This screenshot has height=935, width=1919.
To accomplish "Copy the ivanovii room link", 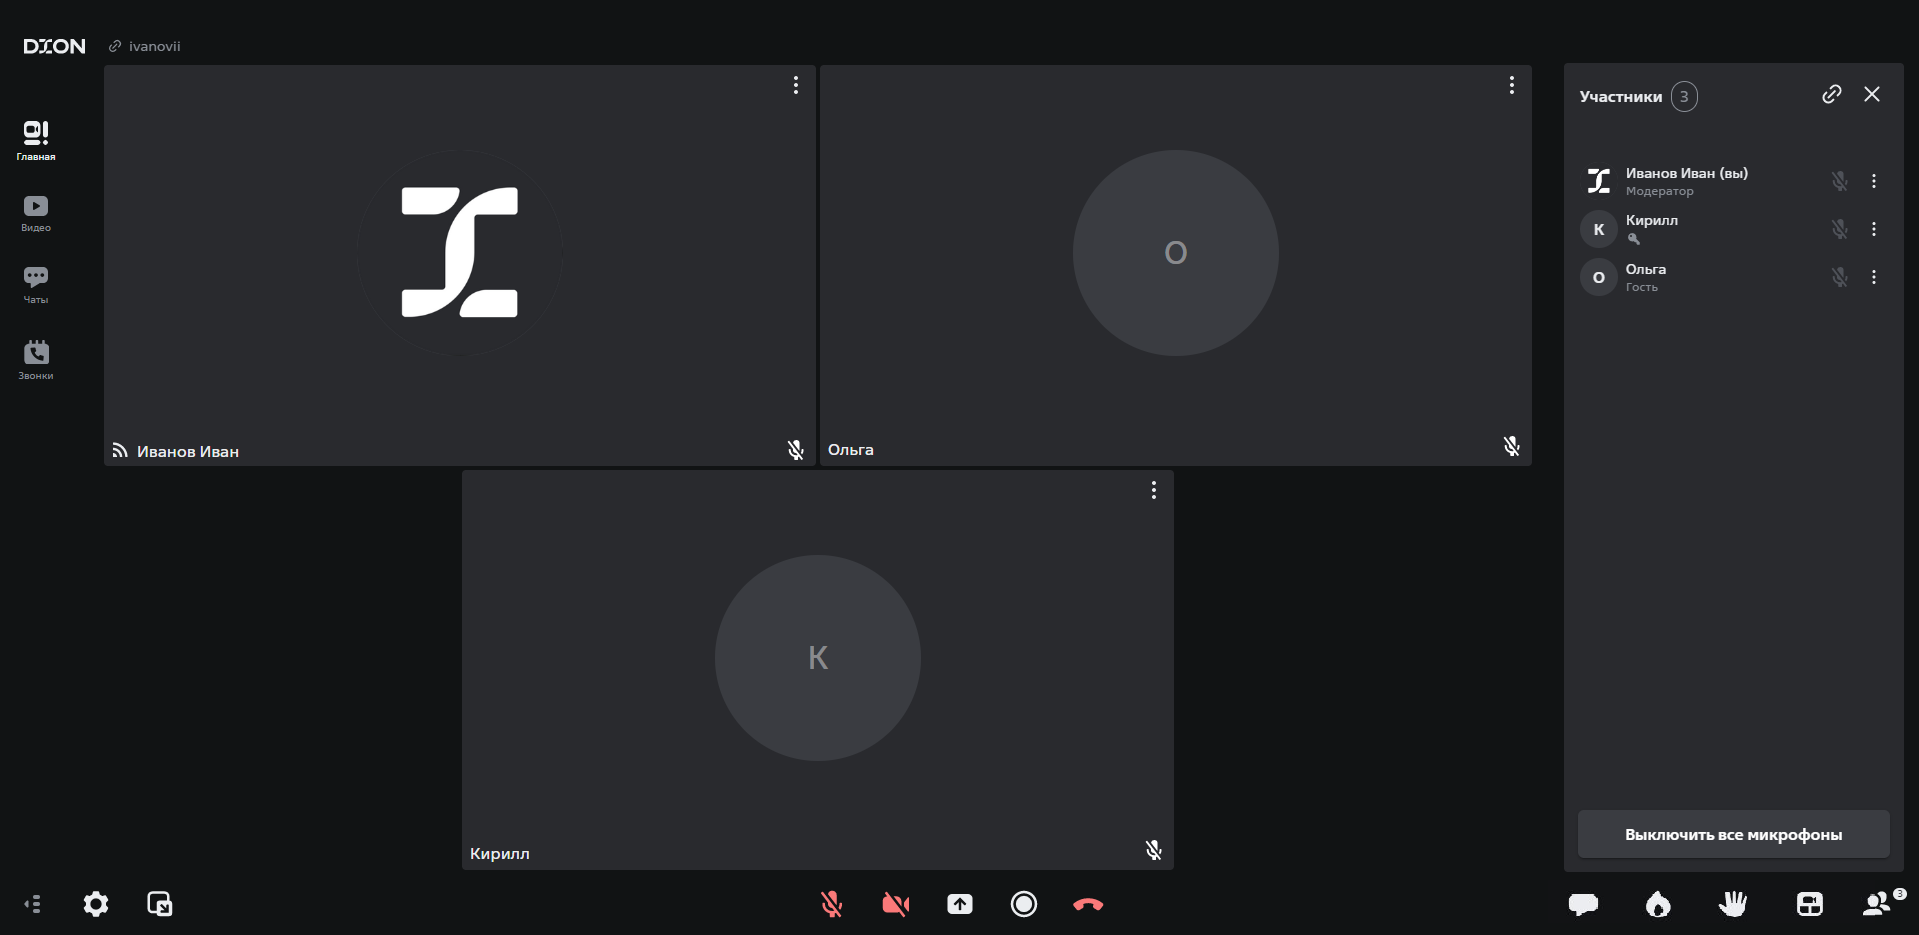I will pos(145,46).
